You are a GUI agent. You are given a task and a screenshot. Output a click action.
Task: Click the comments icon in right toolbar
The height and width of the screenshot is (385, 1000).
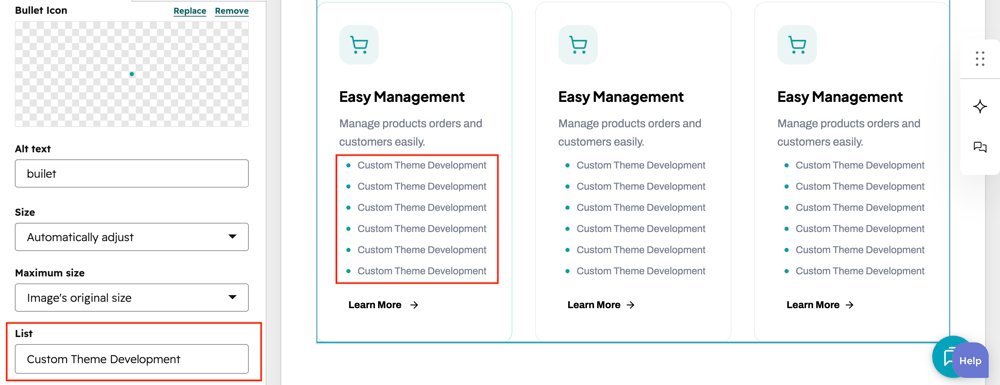pos(980,147)
